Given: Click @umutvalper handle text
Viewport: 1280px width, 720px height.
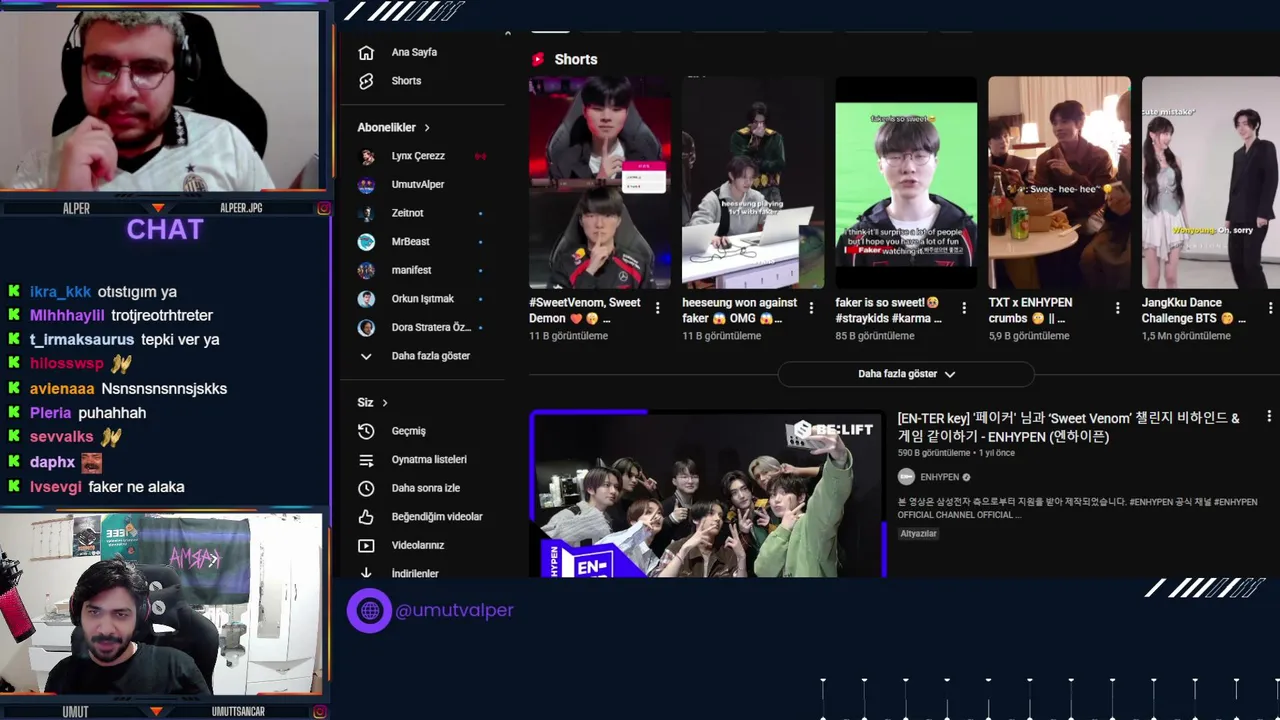Looking at the screenshot, I should 454,610.
